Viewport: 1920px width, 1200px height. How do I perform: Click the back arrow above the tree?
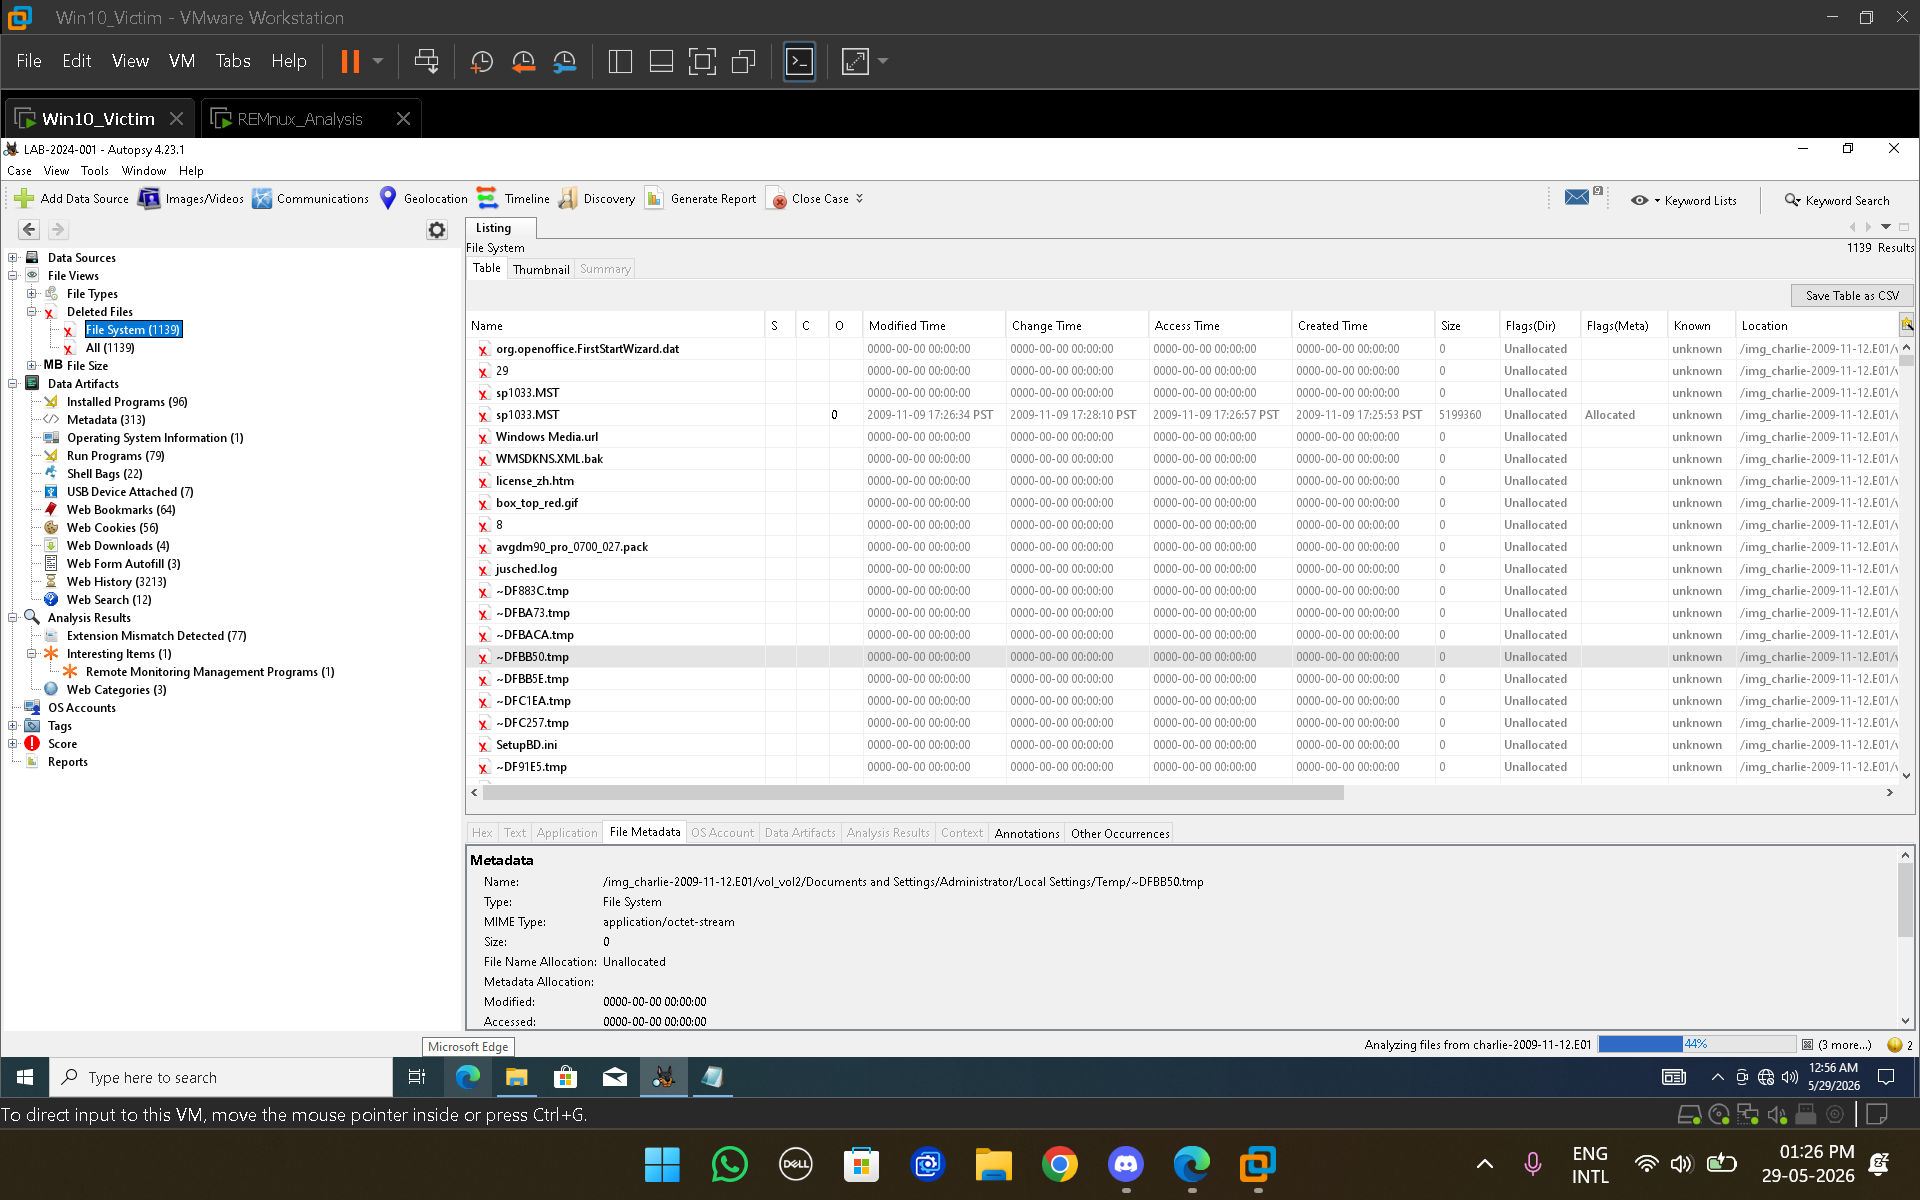pyautogui.click(x=29, y=229)
